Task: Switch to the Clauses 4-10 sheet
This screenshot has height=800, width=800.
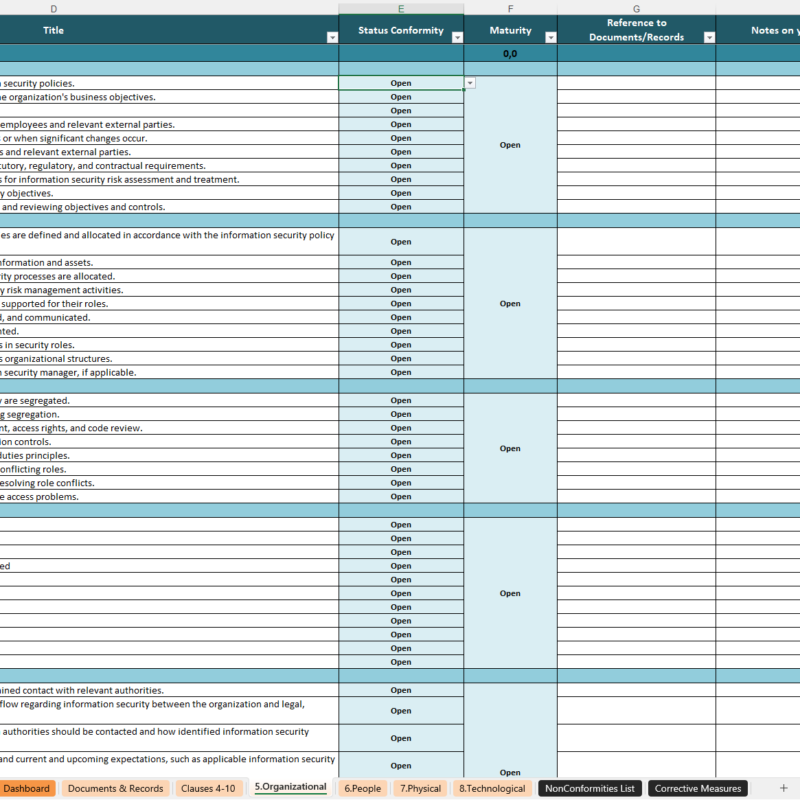Action: [x=208, y=788]
